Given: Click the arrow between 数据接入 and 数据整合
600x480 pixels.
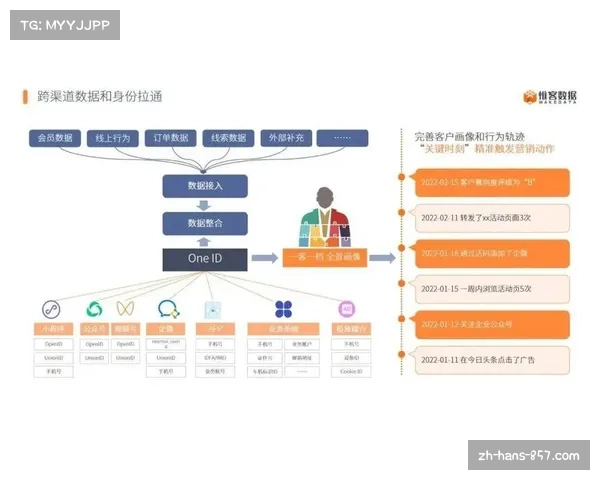Looking at the screenshot, I should (204, 206).
